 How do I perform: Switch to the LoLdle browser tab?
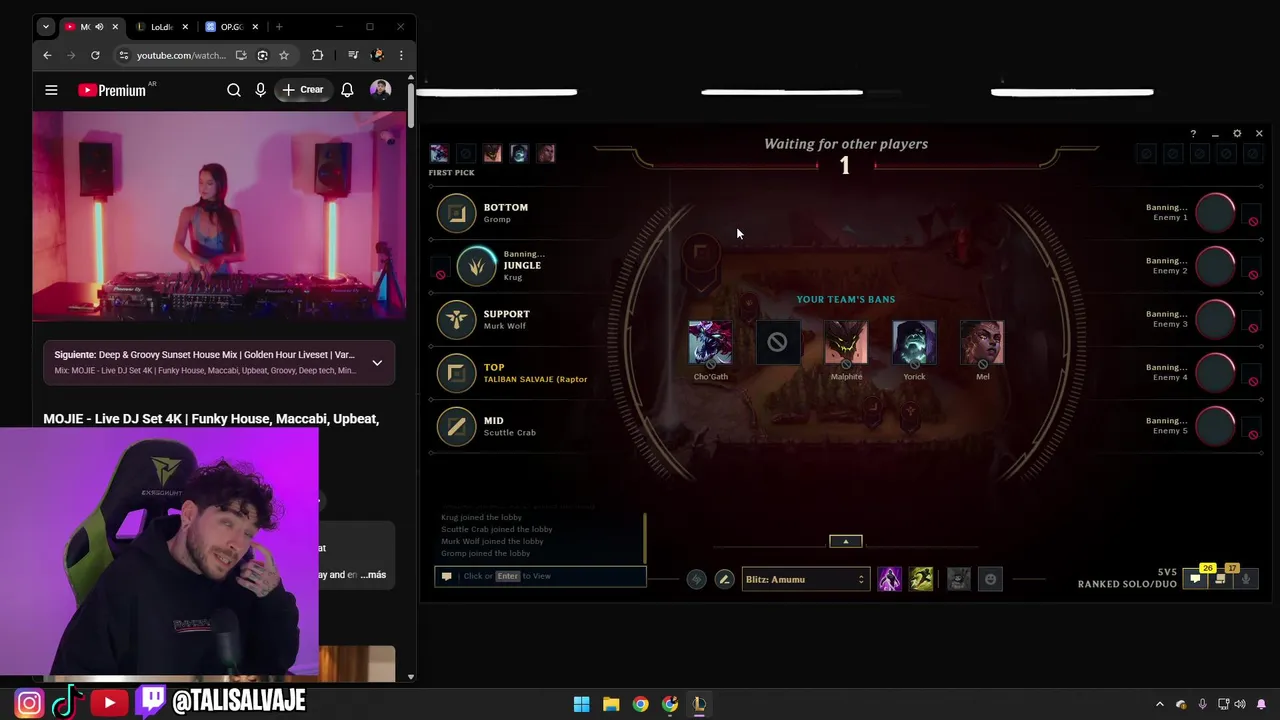(x=161, y=27)
